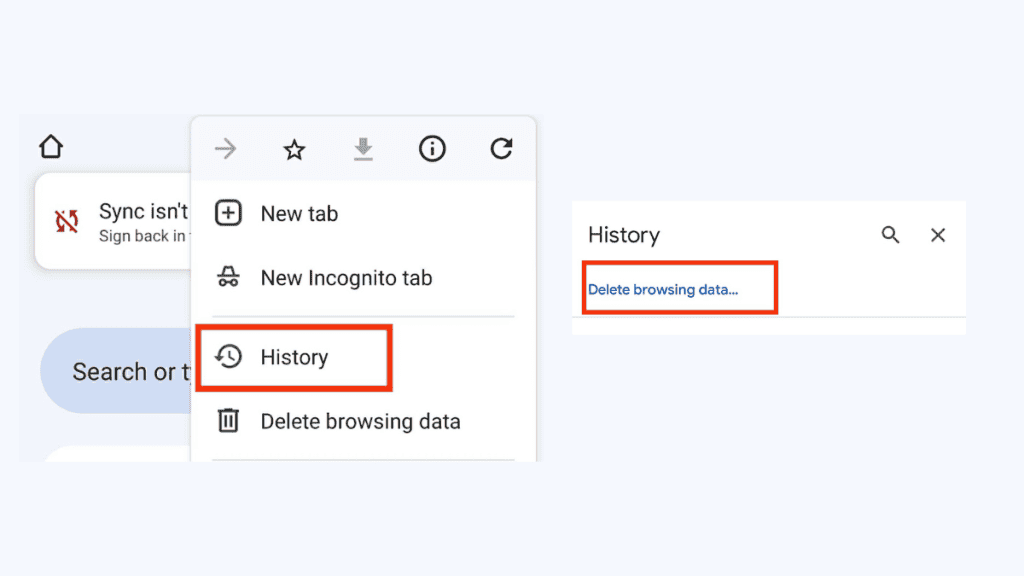Open page info circle icon
The image size is (1024, 576).
pos(432,149)
